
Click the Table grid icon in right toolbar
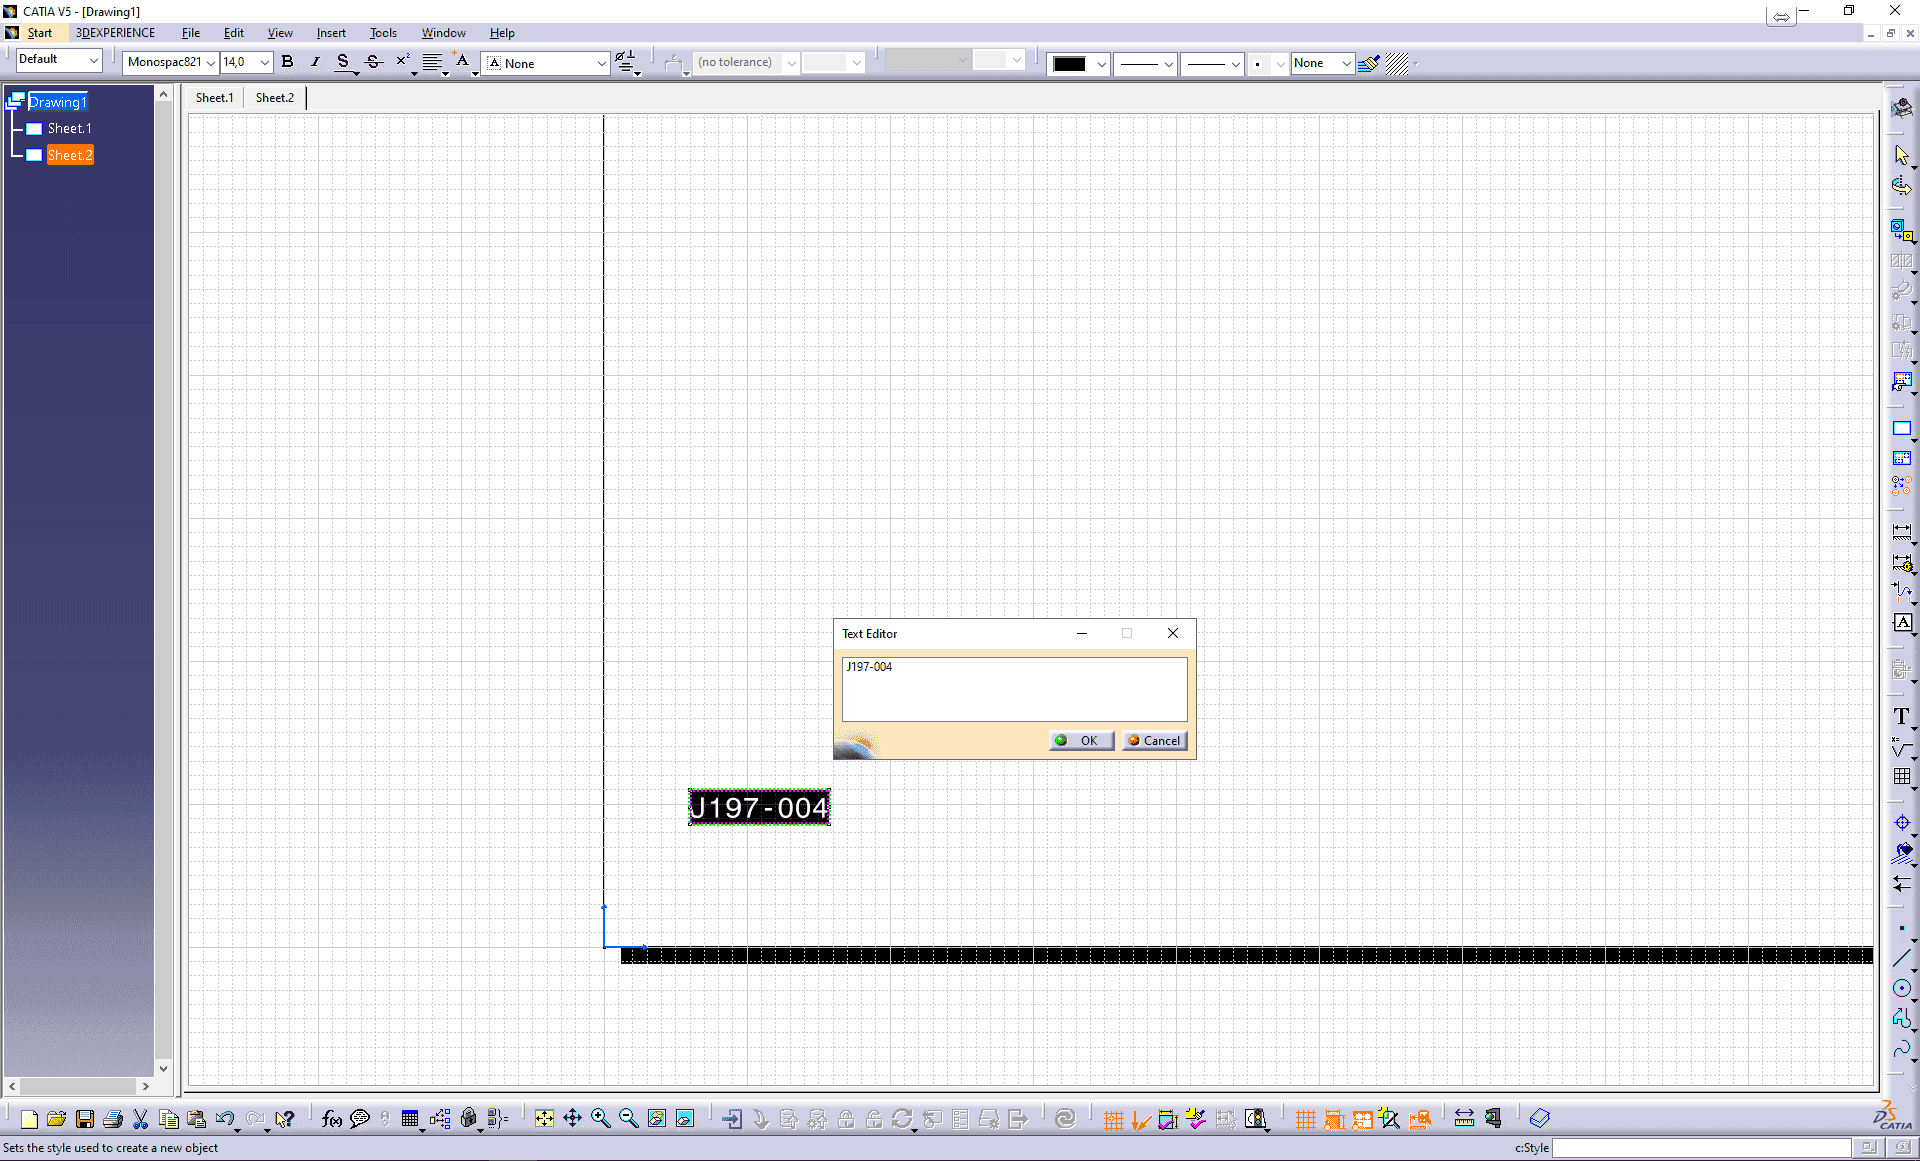(x=1902, y=776)
